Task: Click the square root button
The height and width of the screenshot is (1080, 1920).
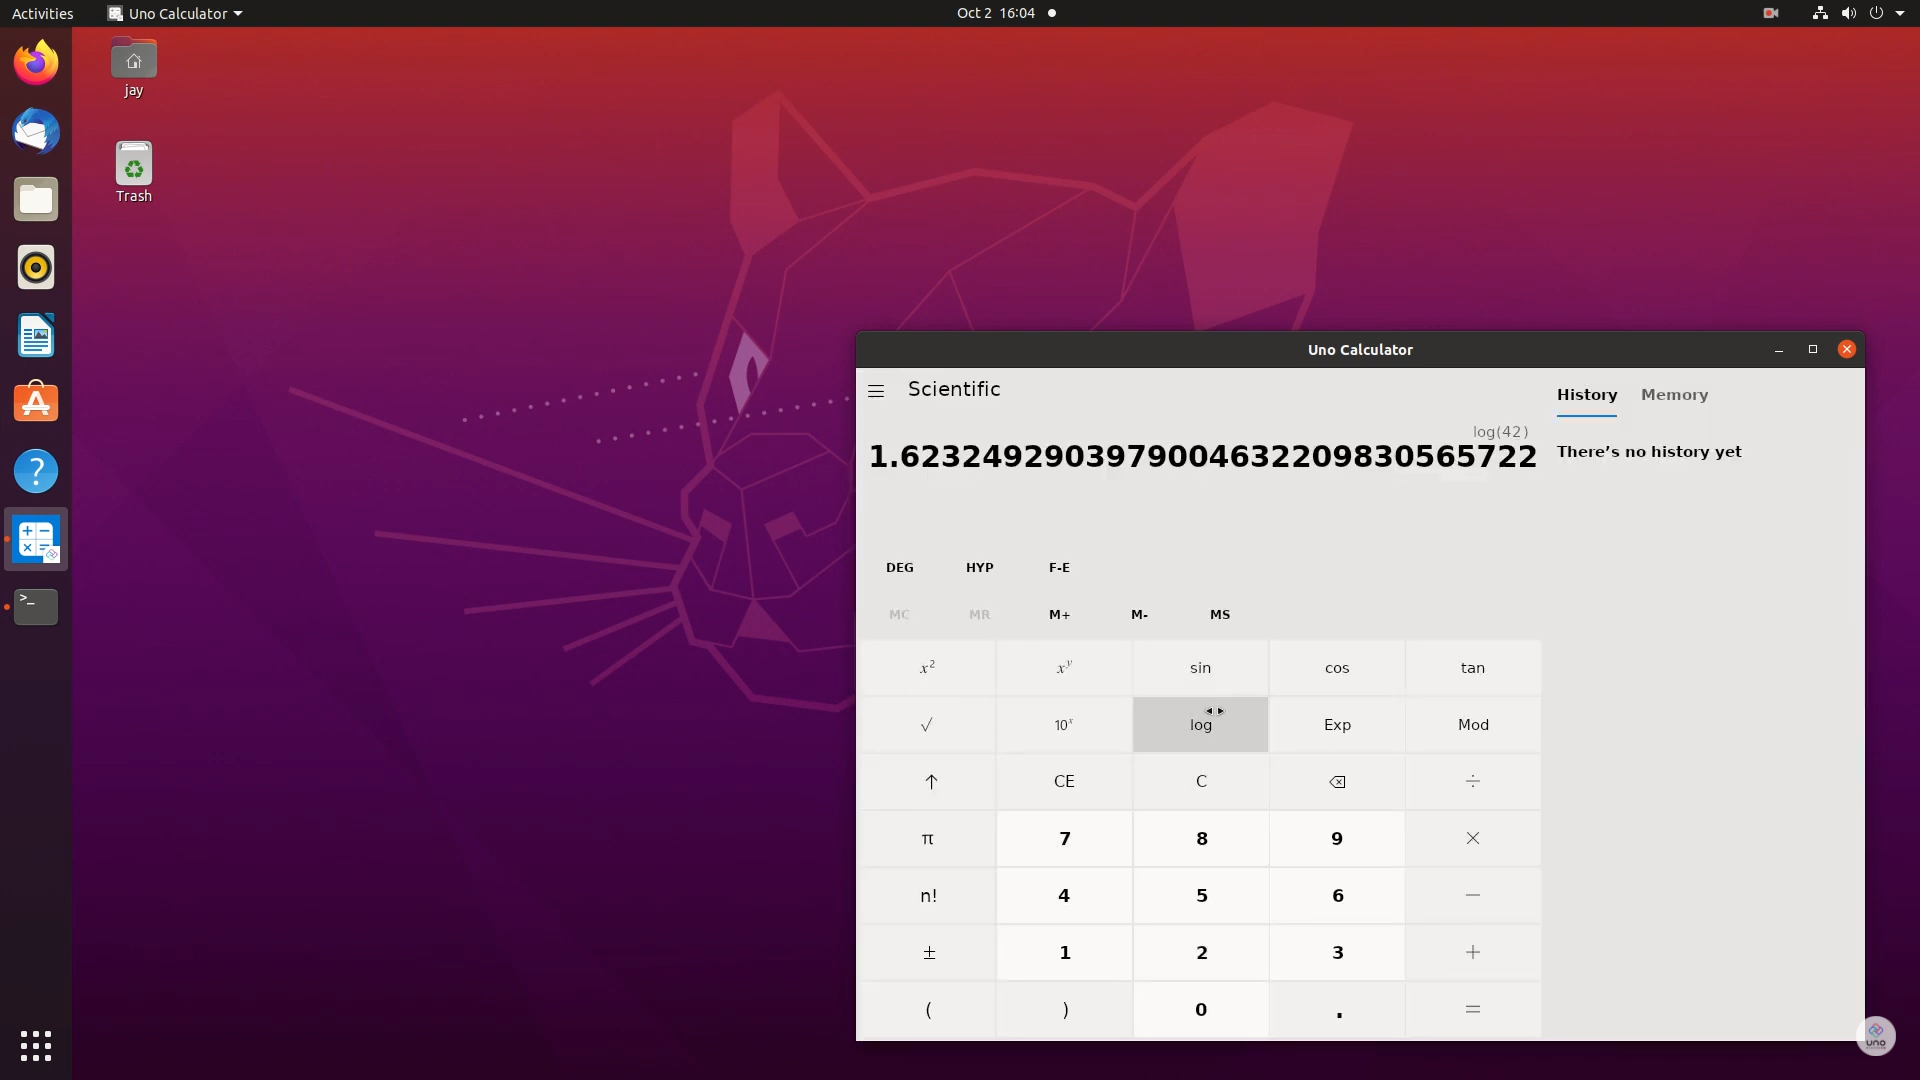Action: point(927,725)
